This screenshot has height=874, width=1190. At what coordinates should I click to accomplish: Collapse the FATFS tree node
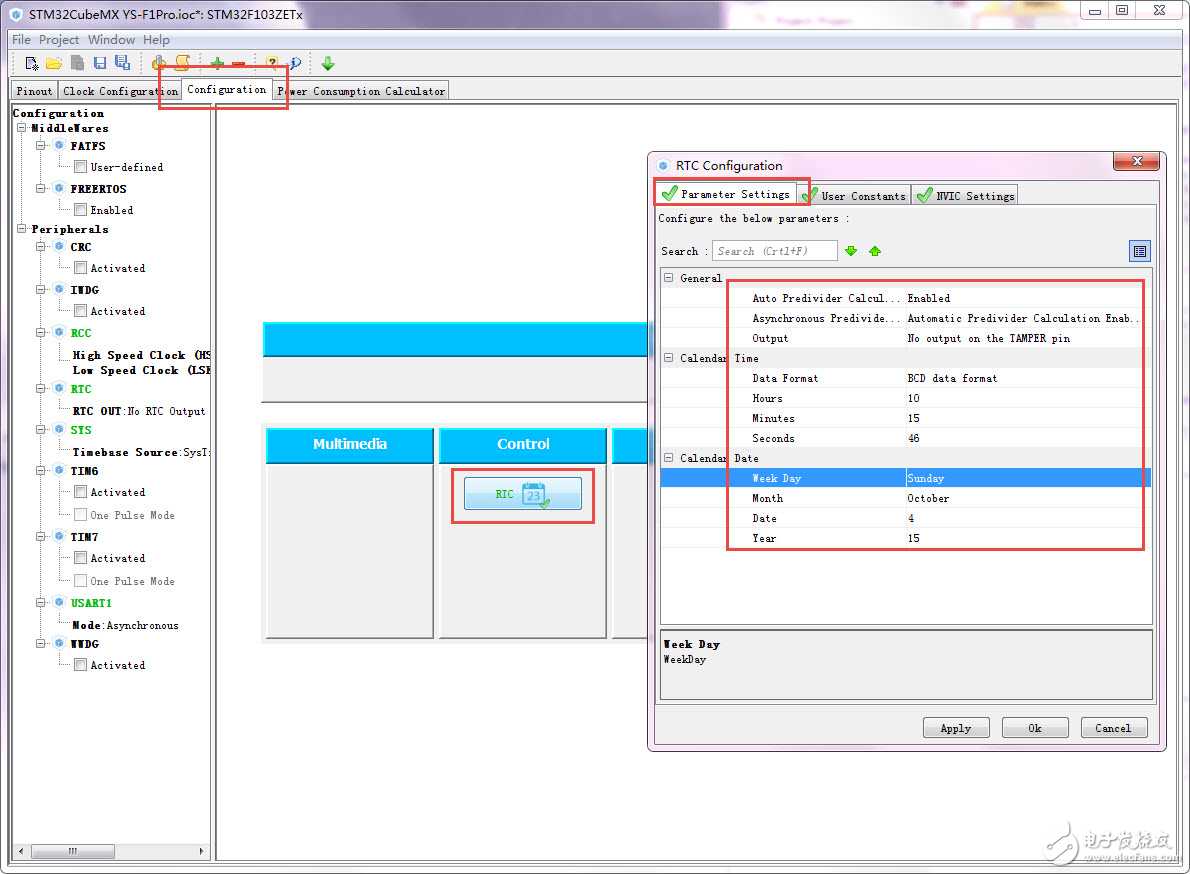[x=41, y=145]
